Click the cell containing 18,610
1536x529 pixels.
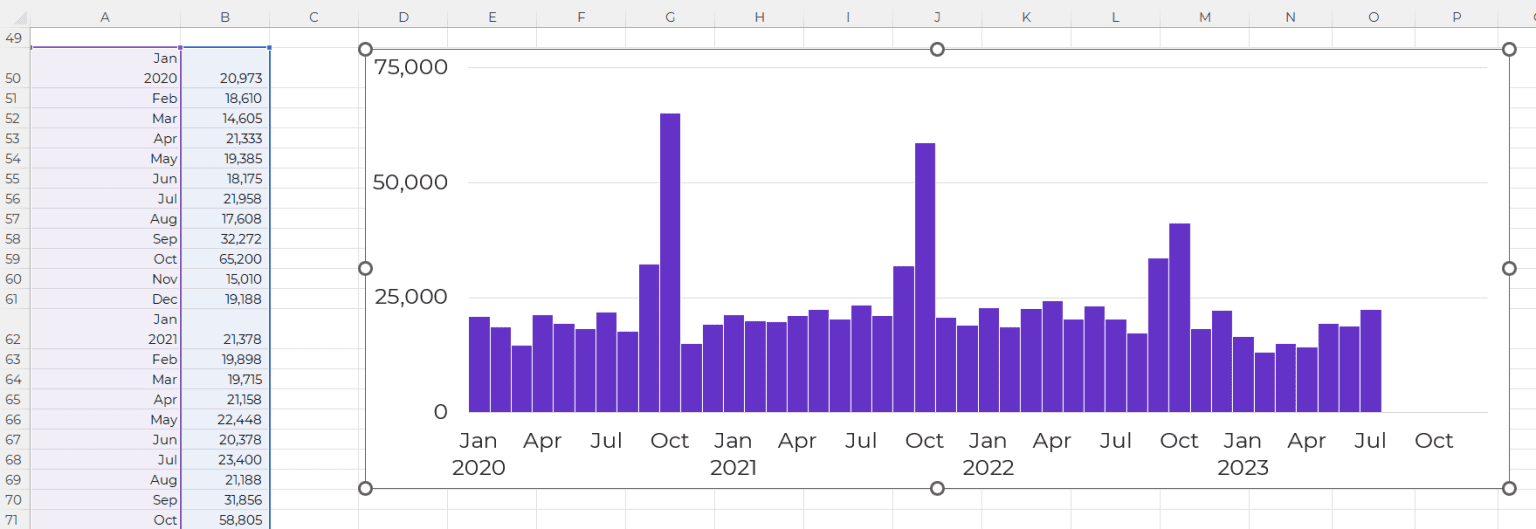point(225,98)
